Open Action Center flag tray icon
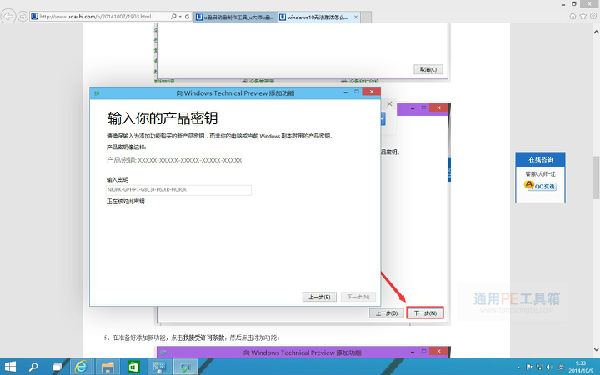Screen dimensions: 600x375 (x=530, y=367)
